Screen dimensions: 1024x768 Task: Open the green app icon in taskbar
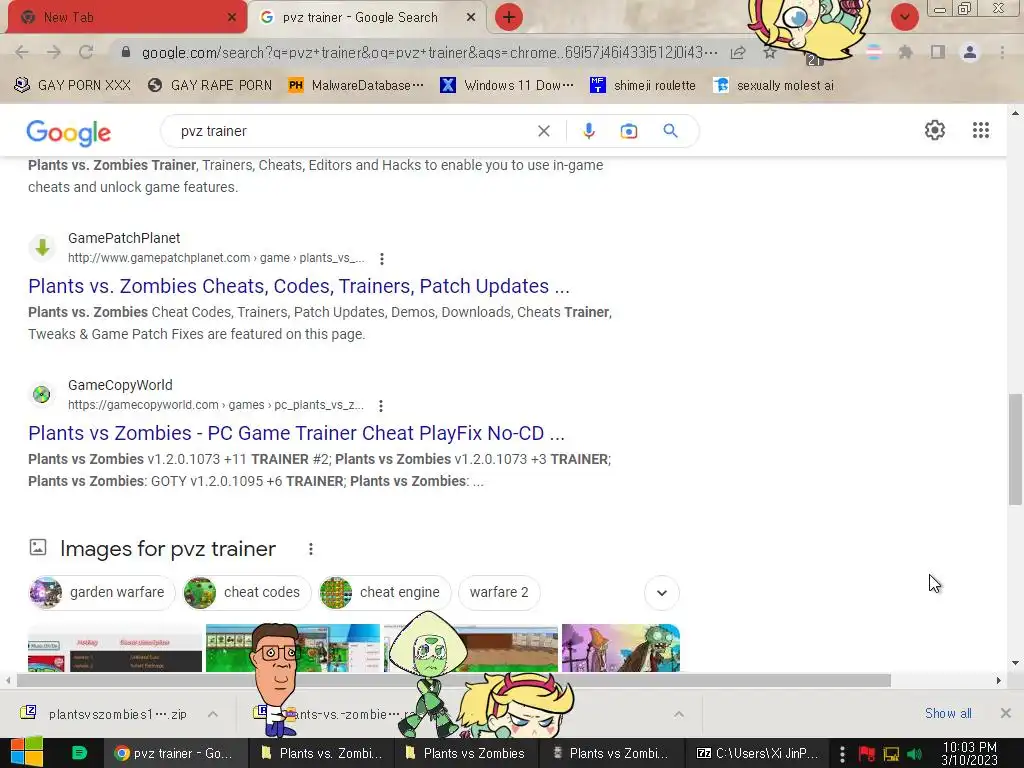(x=79, y=753)
